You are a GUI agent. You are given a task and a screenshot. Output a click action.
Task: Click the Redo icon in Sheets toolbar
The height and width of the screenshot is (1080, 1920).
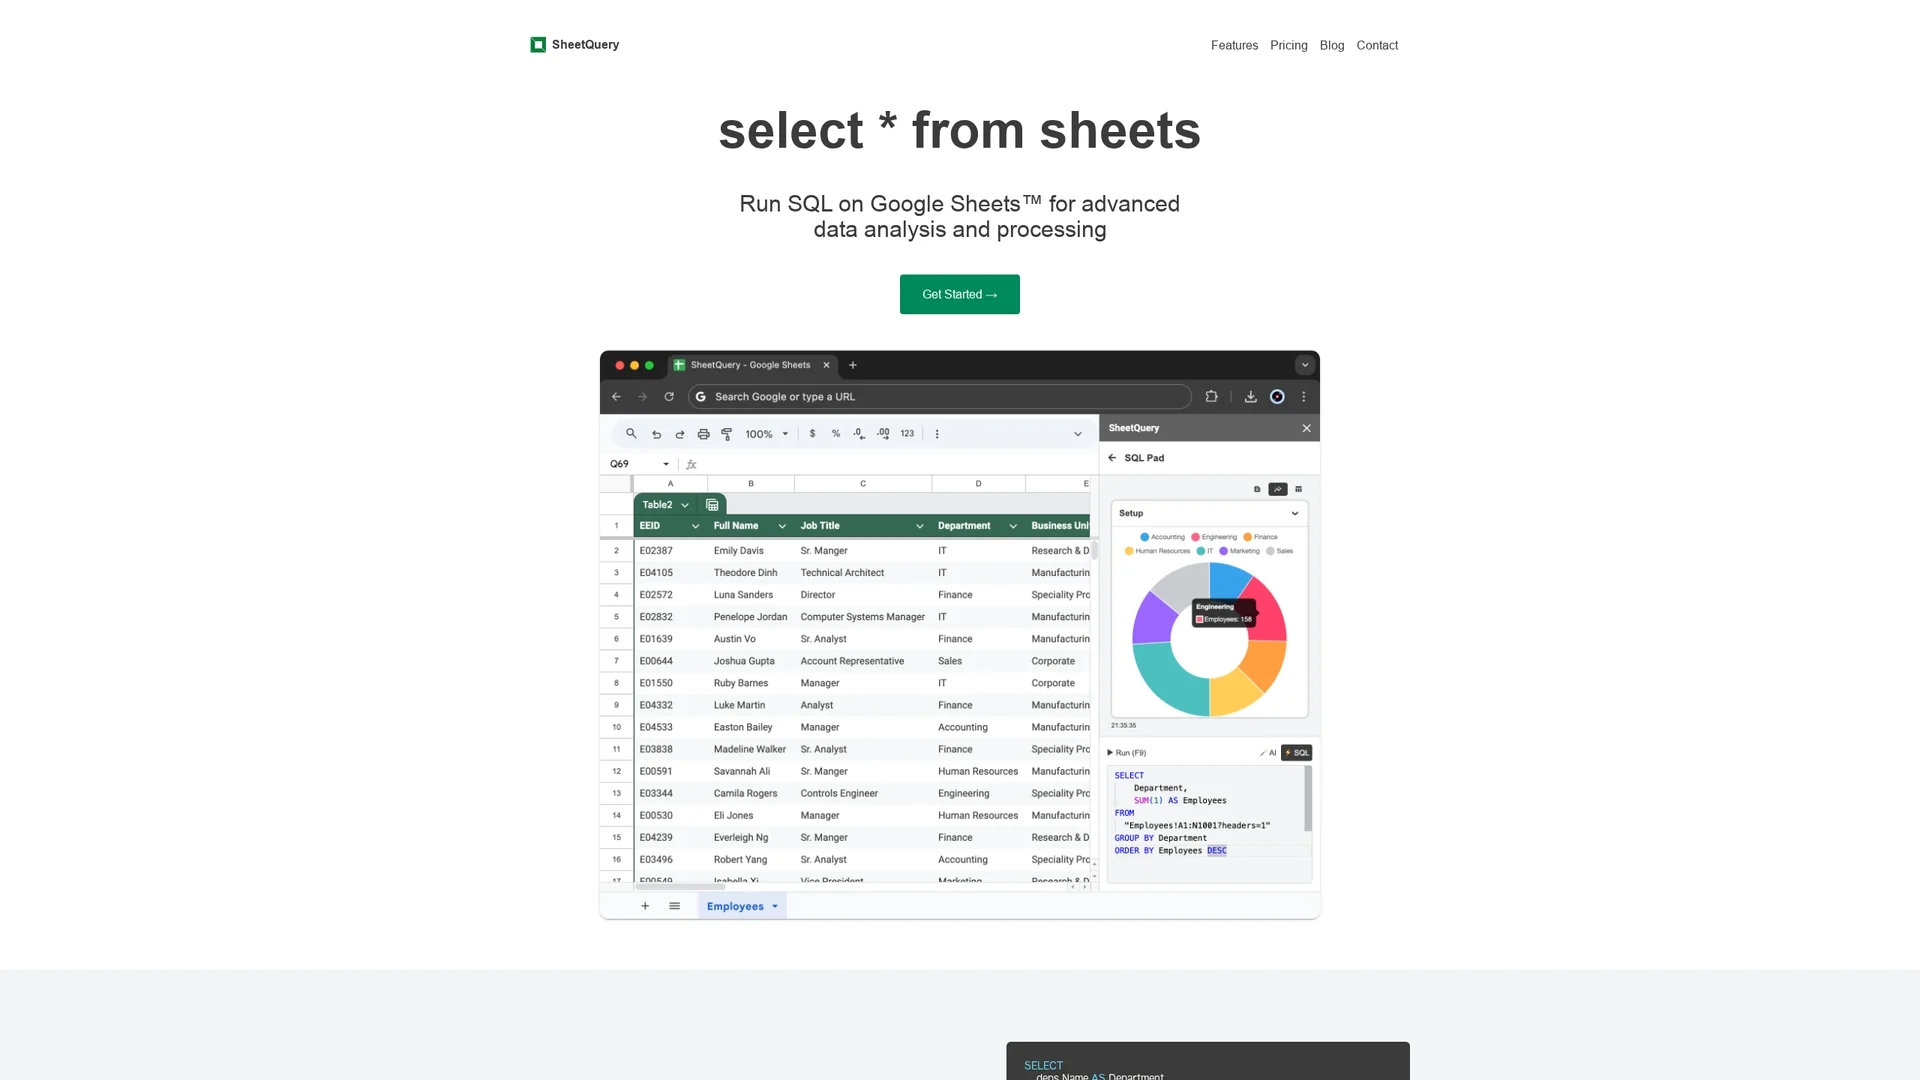click(x=680, y=434)
